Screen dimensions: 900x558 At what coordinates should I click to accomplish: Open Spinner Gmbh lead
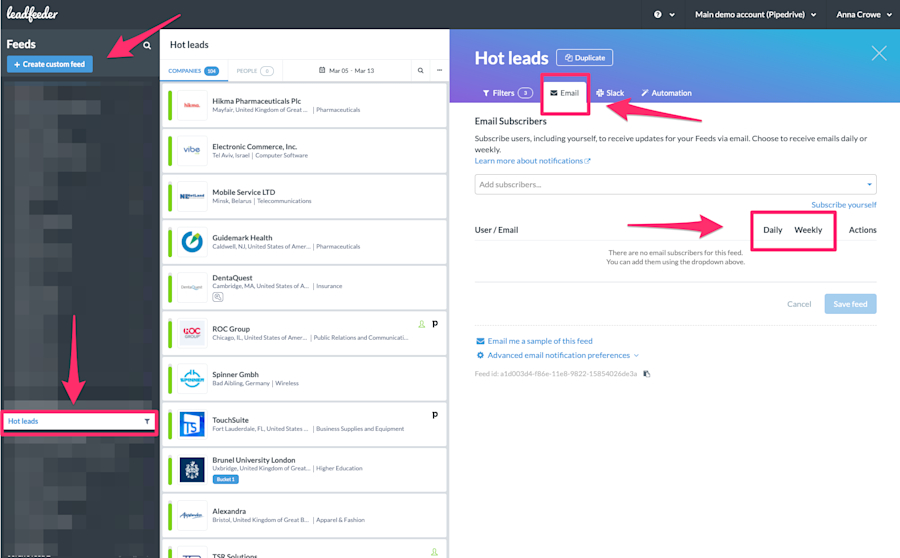[x=305, y=378]
